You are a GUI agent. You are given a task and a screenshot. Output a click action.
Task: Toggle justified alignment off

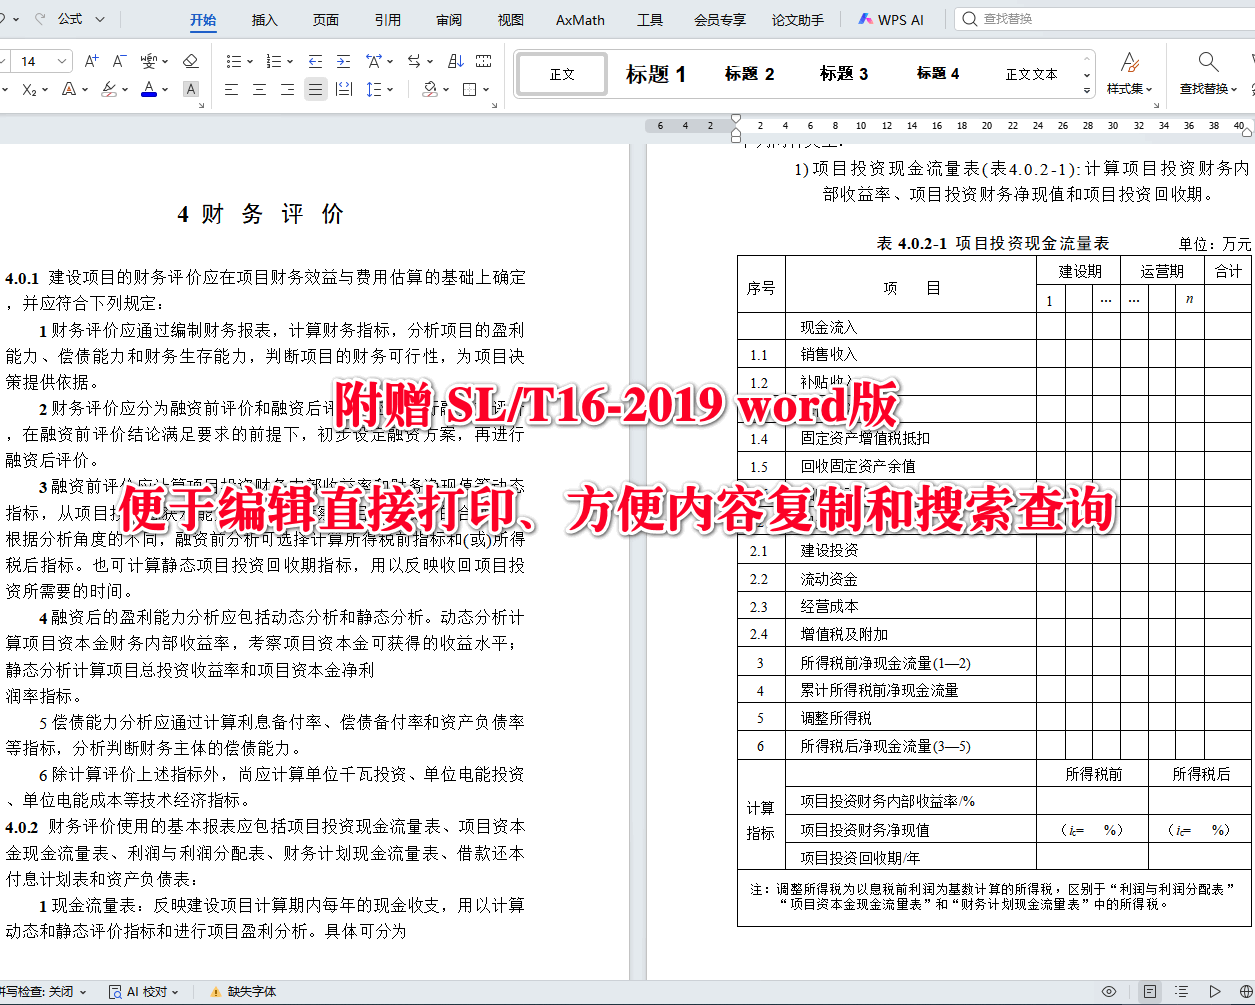[314, 90]
